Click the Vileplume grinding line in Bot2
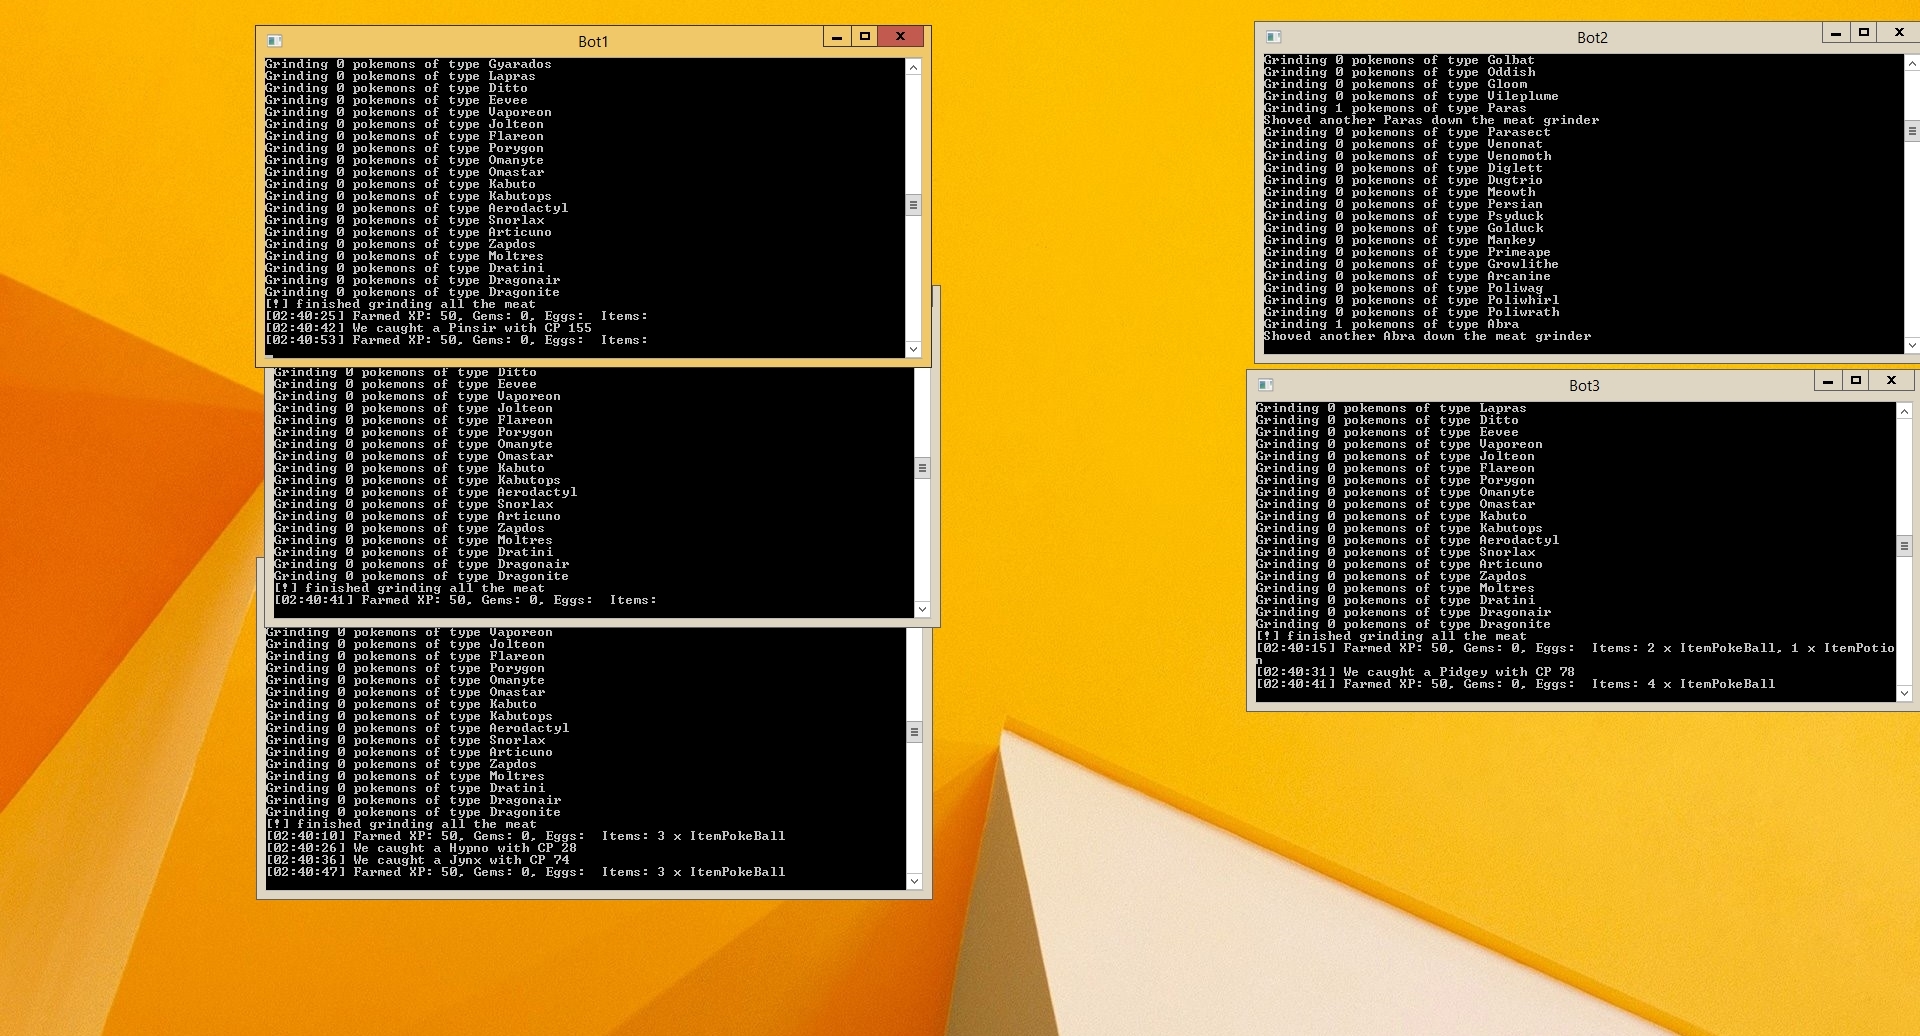 click(1411, 96)
